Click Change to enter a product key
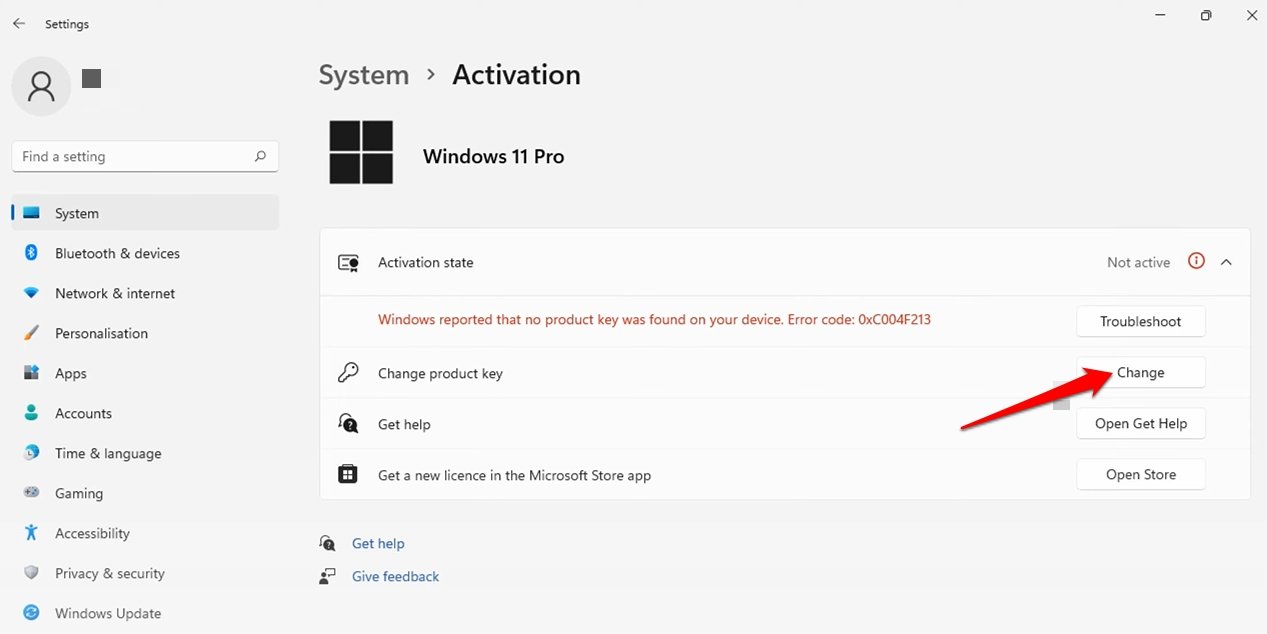The height and width of the screenshot is (634, 1267). (1141, 372)
